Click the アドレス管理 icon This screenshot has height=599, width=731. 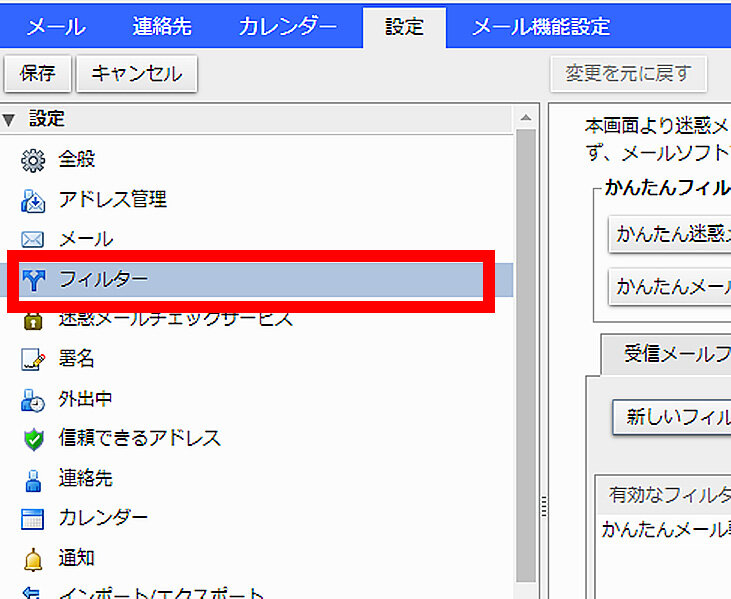pos(33,201)
